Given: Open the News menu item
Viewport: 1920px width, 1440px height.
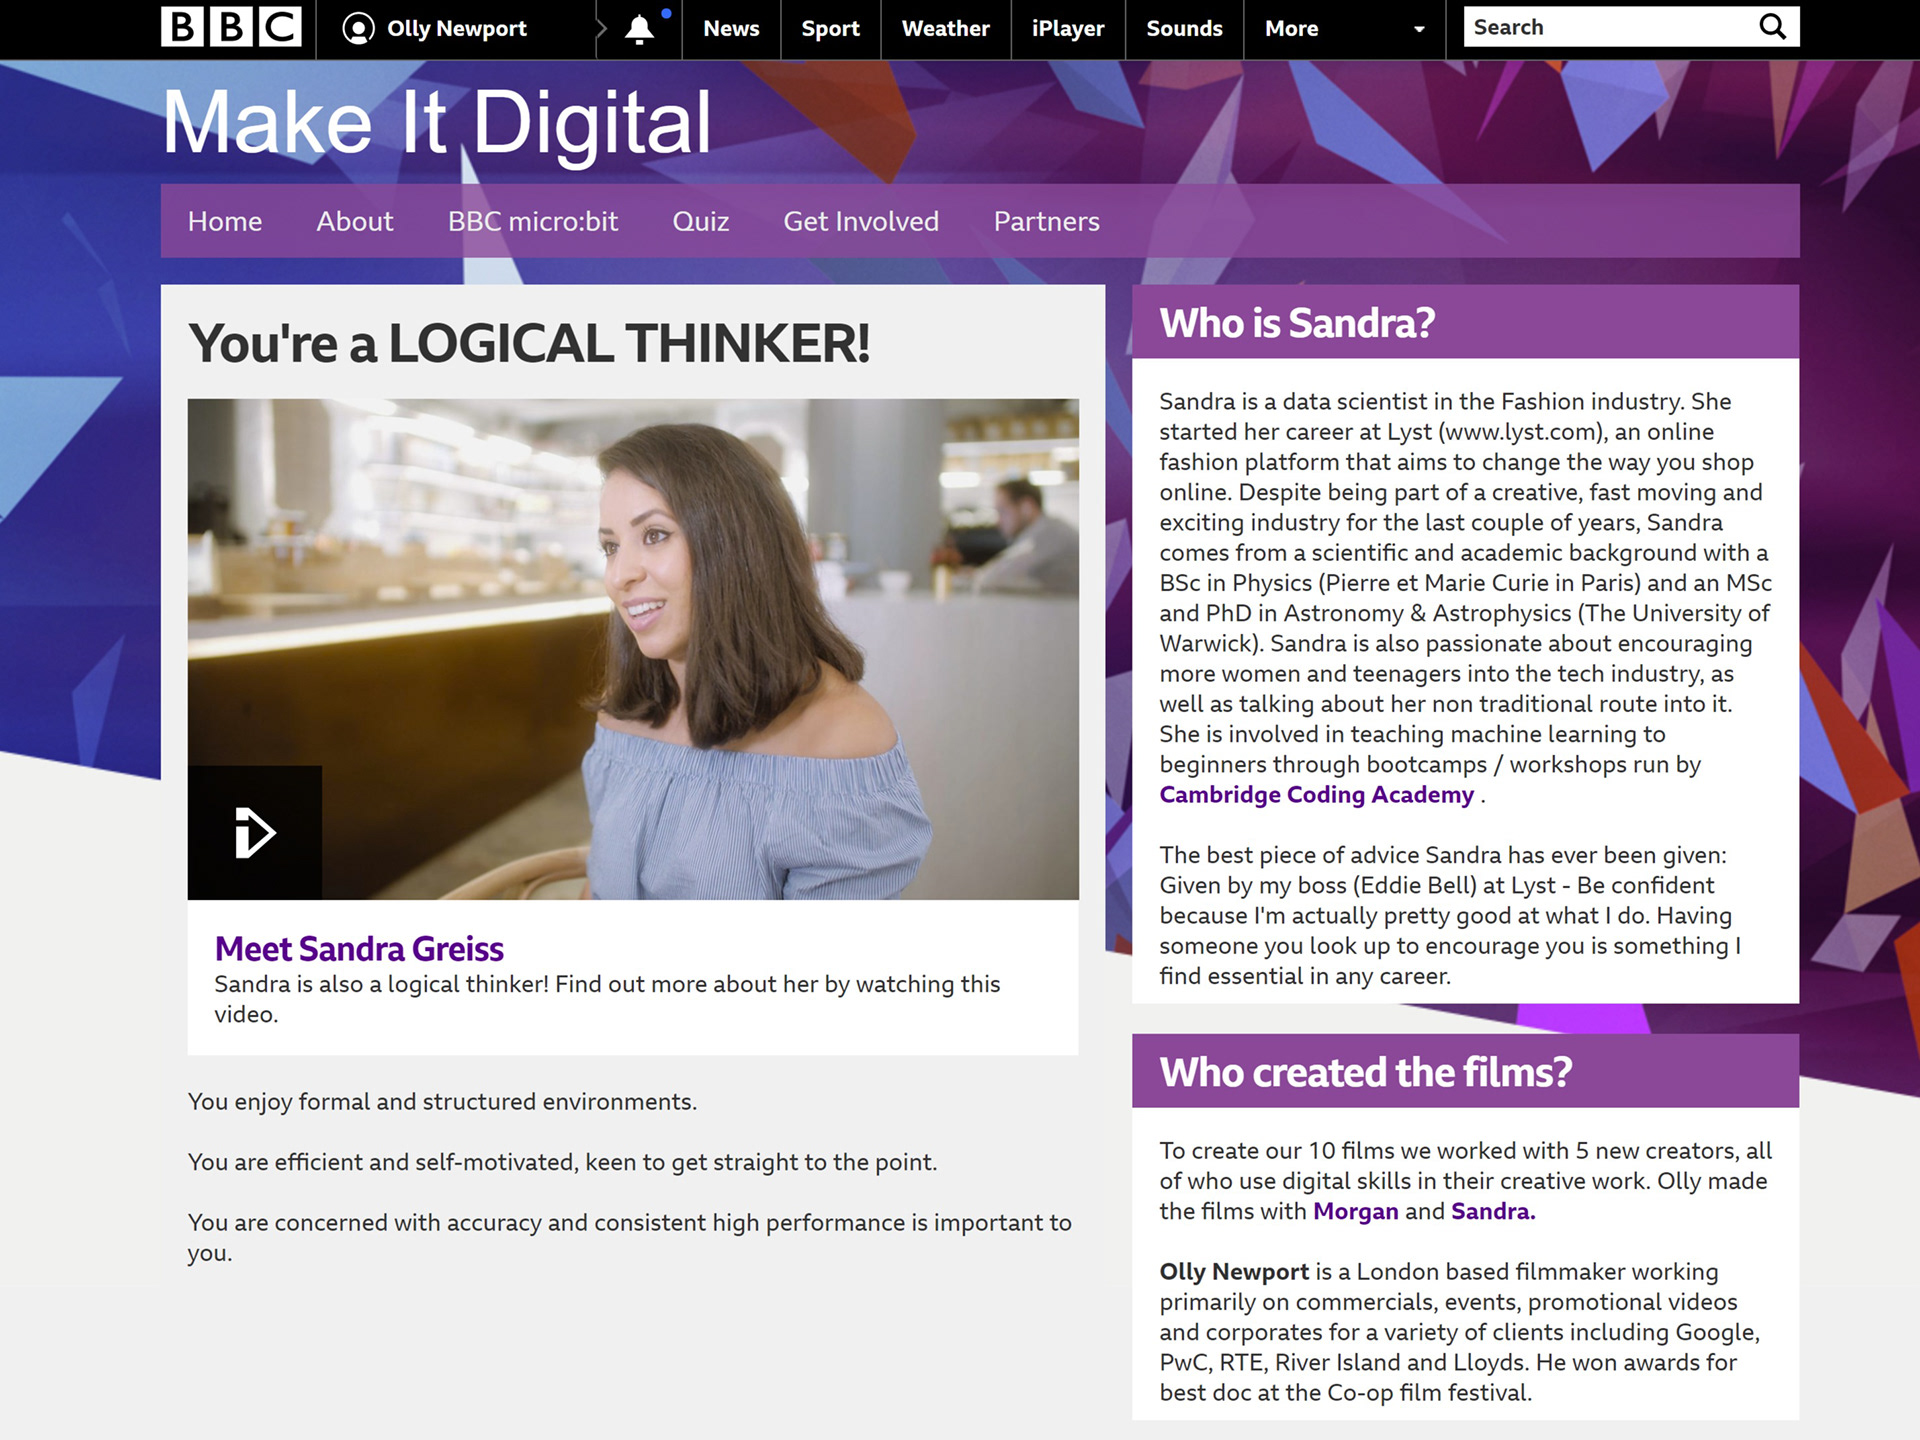Looking at the screenshot, I should point(731,28).
